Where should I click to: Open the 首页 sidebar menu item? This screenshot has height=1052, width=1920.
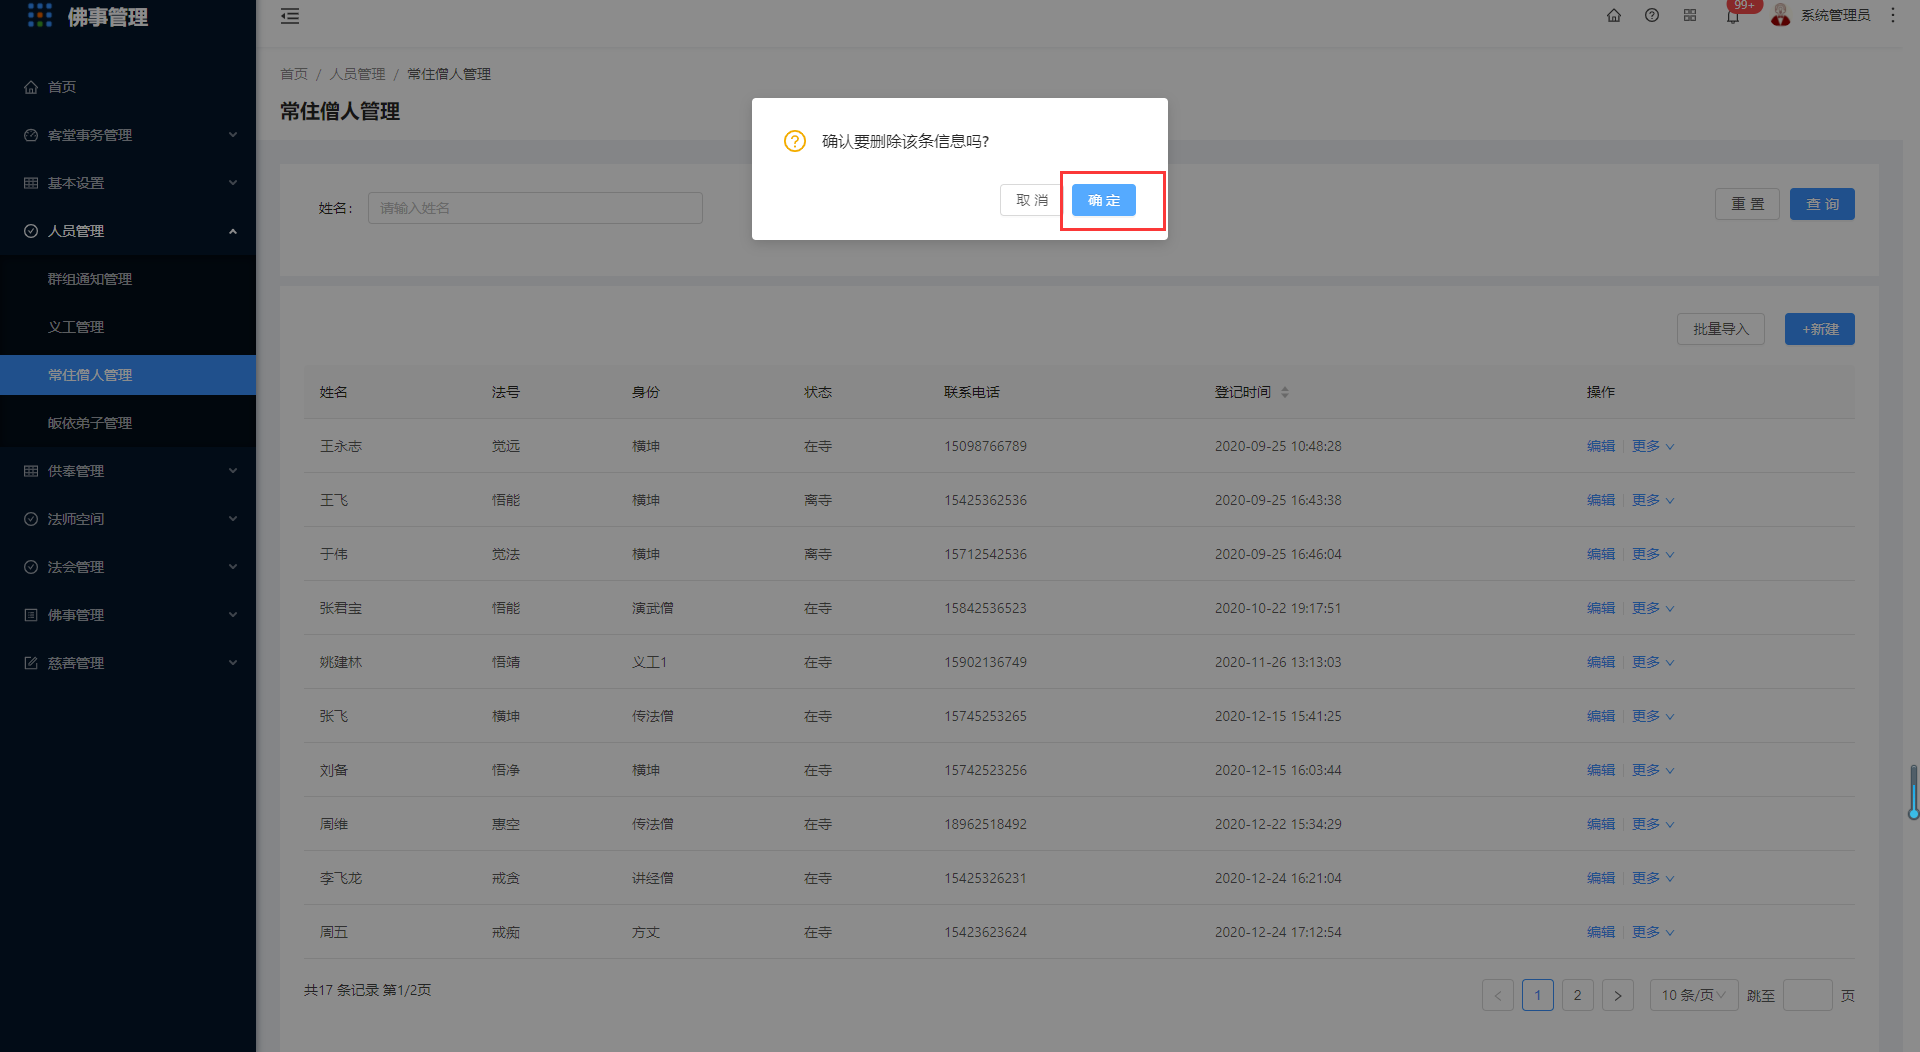point(128,87)
